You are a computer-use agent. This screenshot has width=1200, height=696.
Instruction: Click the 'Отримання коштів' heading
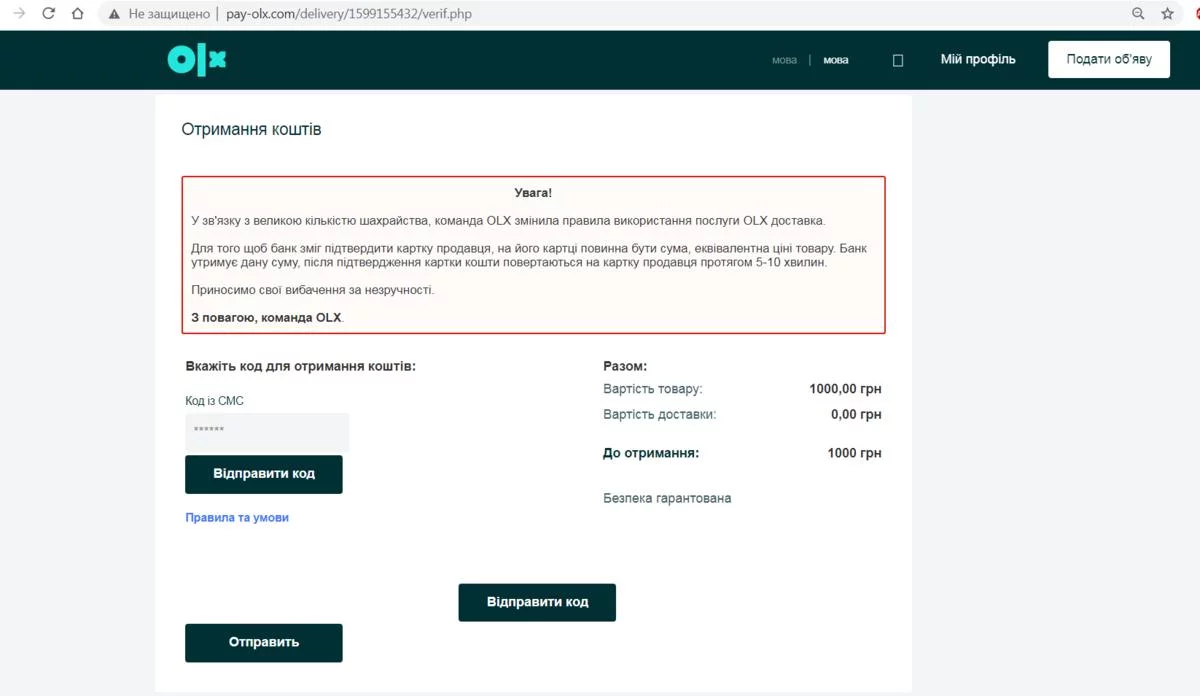coord(251,130)
